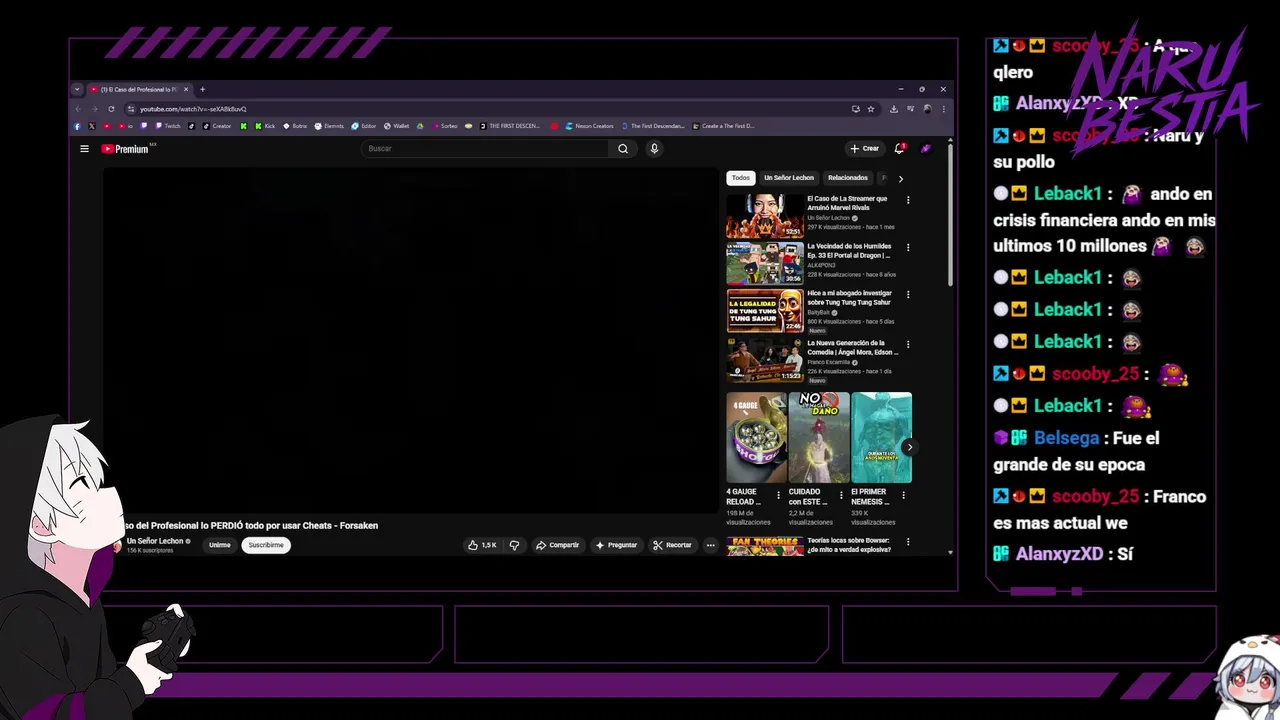
Task: Open the YouTube hamburger guide menu
Action: tap(85, 149)
